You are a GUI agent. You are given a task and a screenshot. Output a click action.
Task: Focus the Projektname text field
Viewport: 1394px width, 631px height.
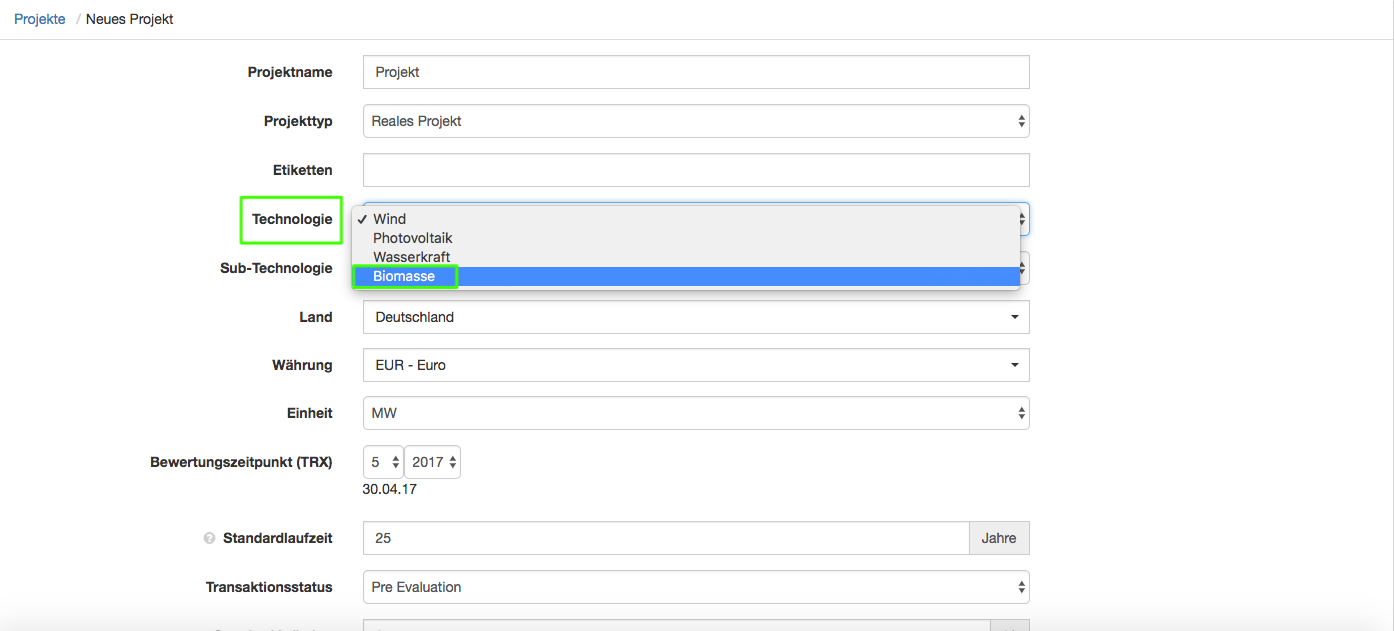(695, 72)
